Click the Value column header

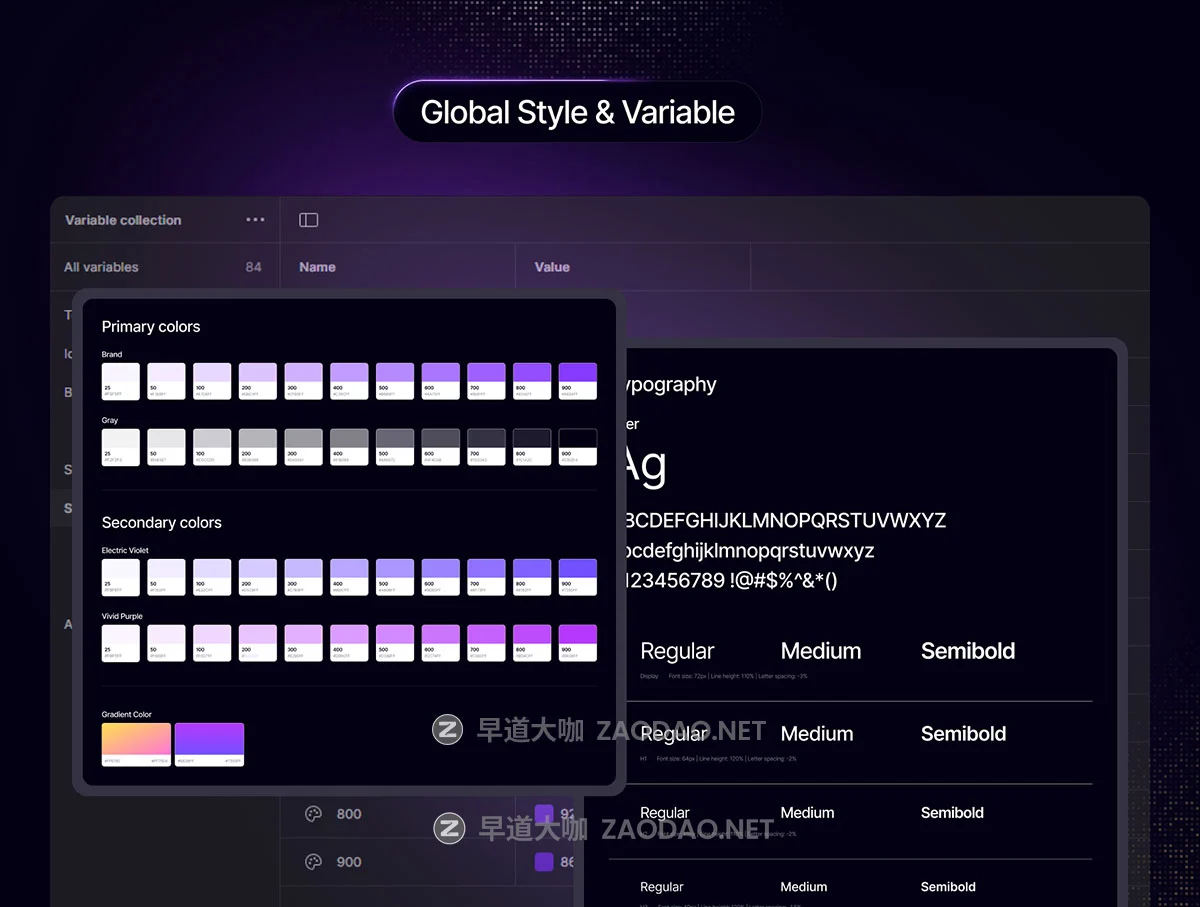551,267
